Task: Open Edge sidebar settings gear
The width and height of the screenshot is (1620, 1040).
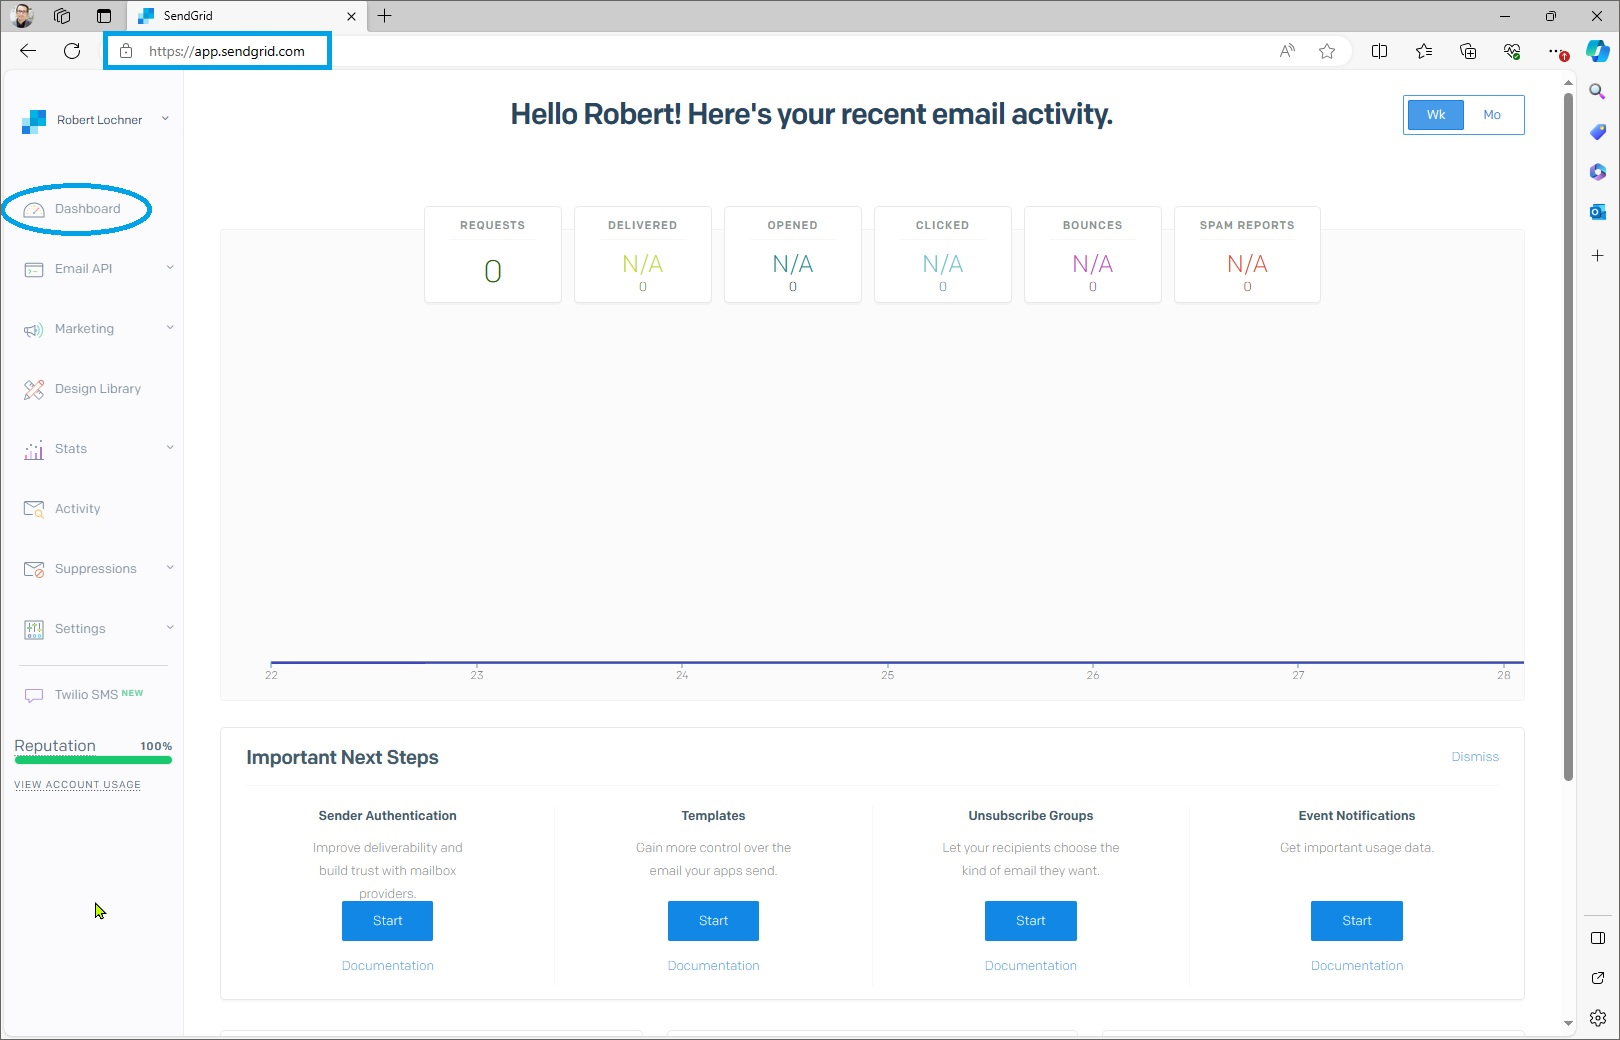Action: (1598, 1018)
